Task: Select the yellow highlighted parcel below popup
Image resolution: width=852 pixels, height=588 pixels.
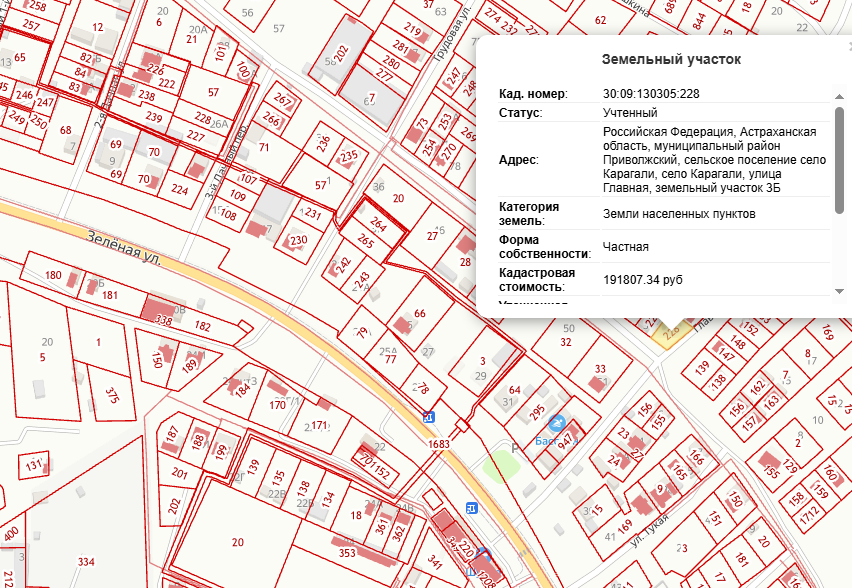Action: point(667,330)
